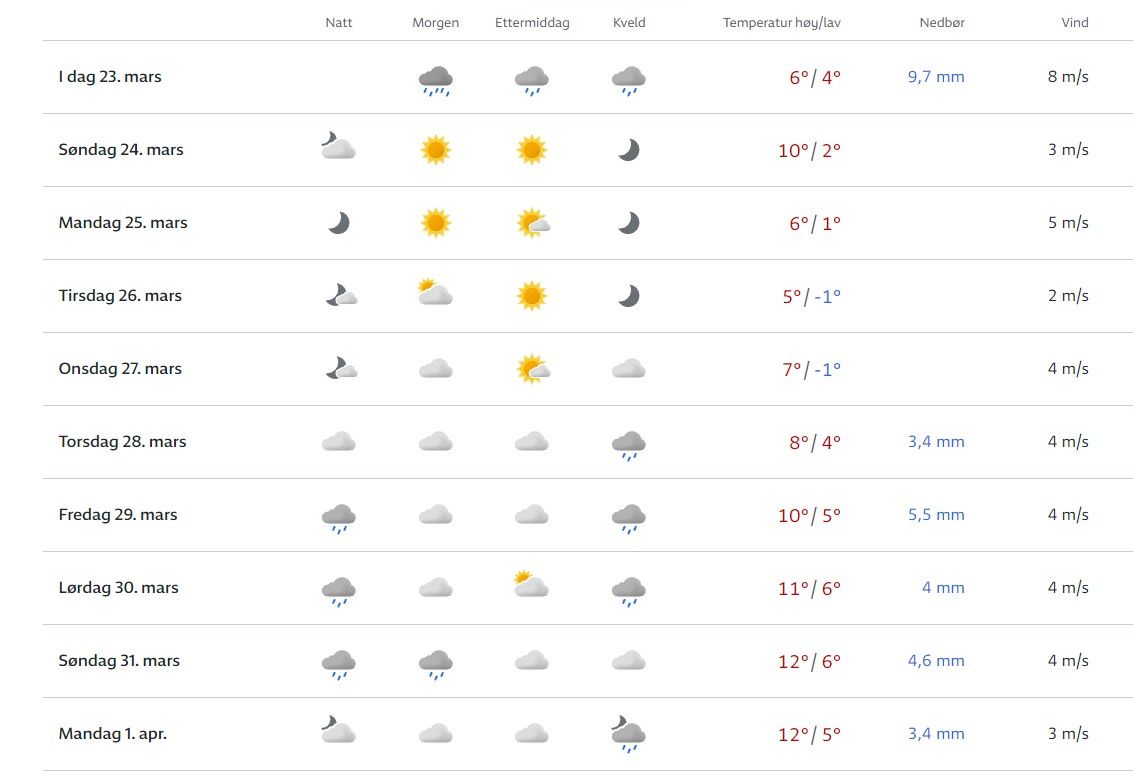Screen dimensions: 1133x779
Task: Select the Fredag 29. mars forecast row
Action: (118, 515)
